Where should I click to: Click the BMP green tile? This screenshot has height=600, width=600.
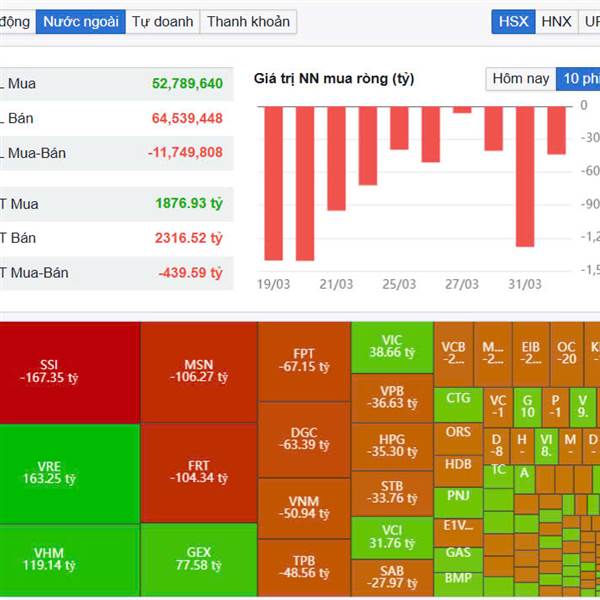coord(458,584)
